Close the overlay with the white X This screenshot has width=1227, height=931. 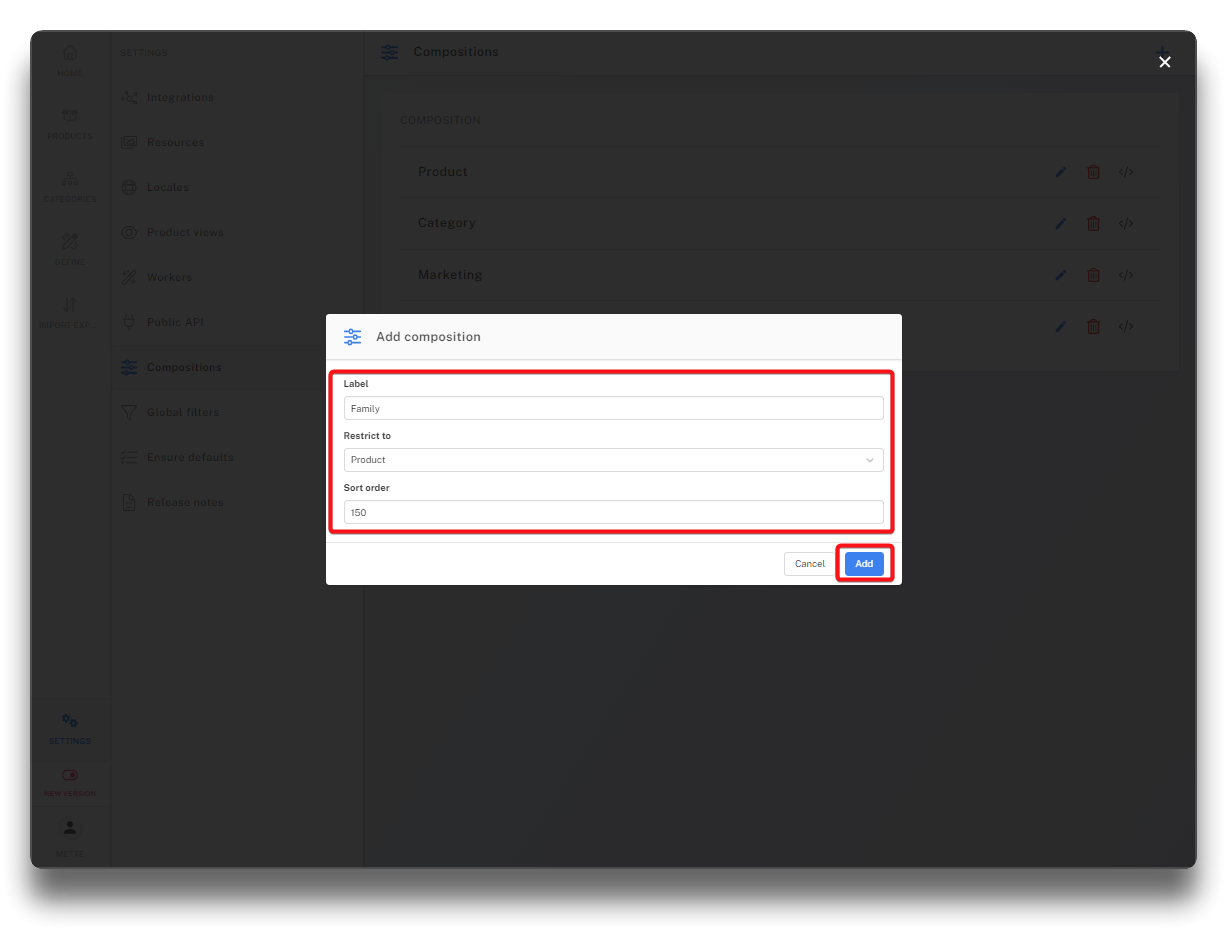(x=1164, y=62)
